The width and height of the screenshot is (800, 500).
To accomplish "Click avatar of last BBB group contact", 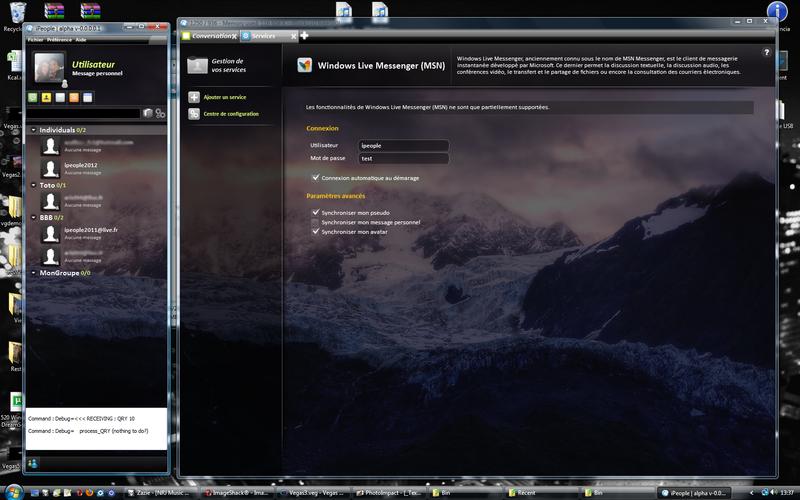I will pos(51,256).
